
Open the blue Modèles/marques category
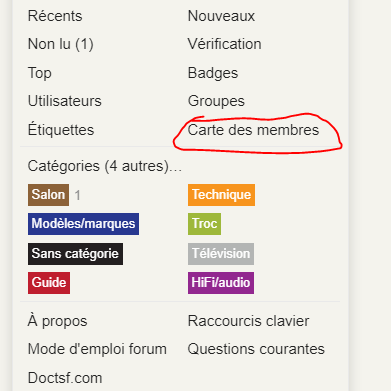(x=83, y=224)
